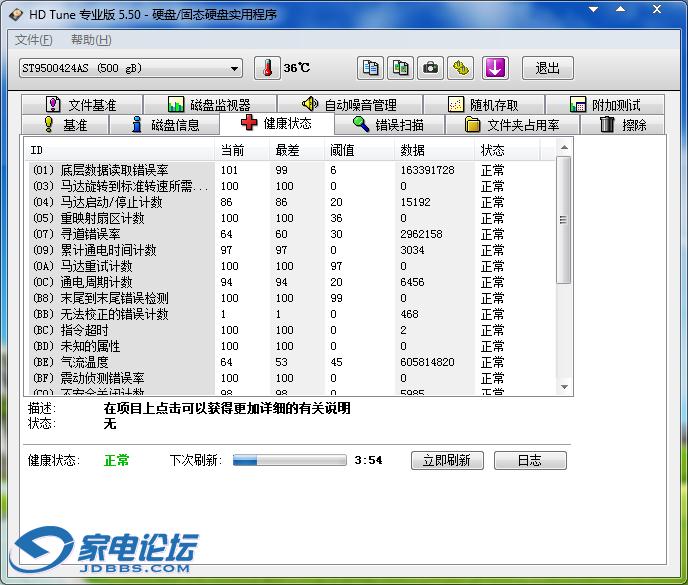
Task: Open the ST9500424AS drive dropdown
Action: click(131, 68)
